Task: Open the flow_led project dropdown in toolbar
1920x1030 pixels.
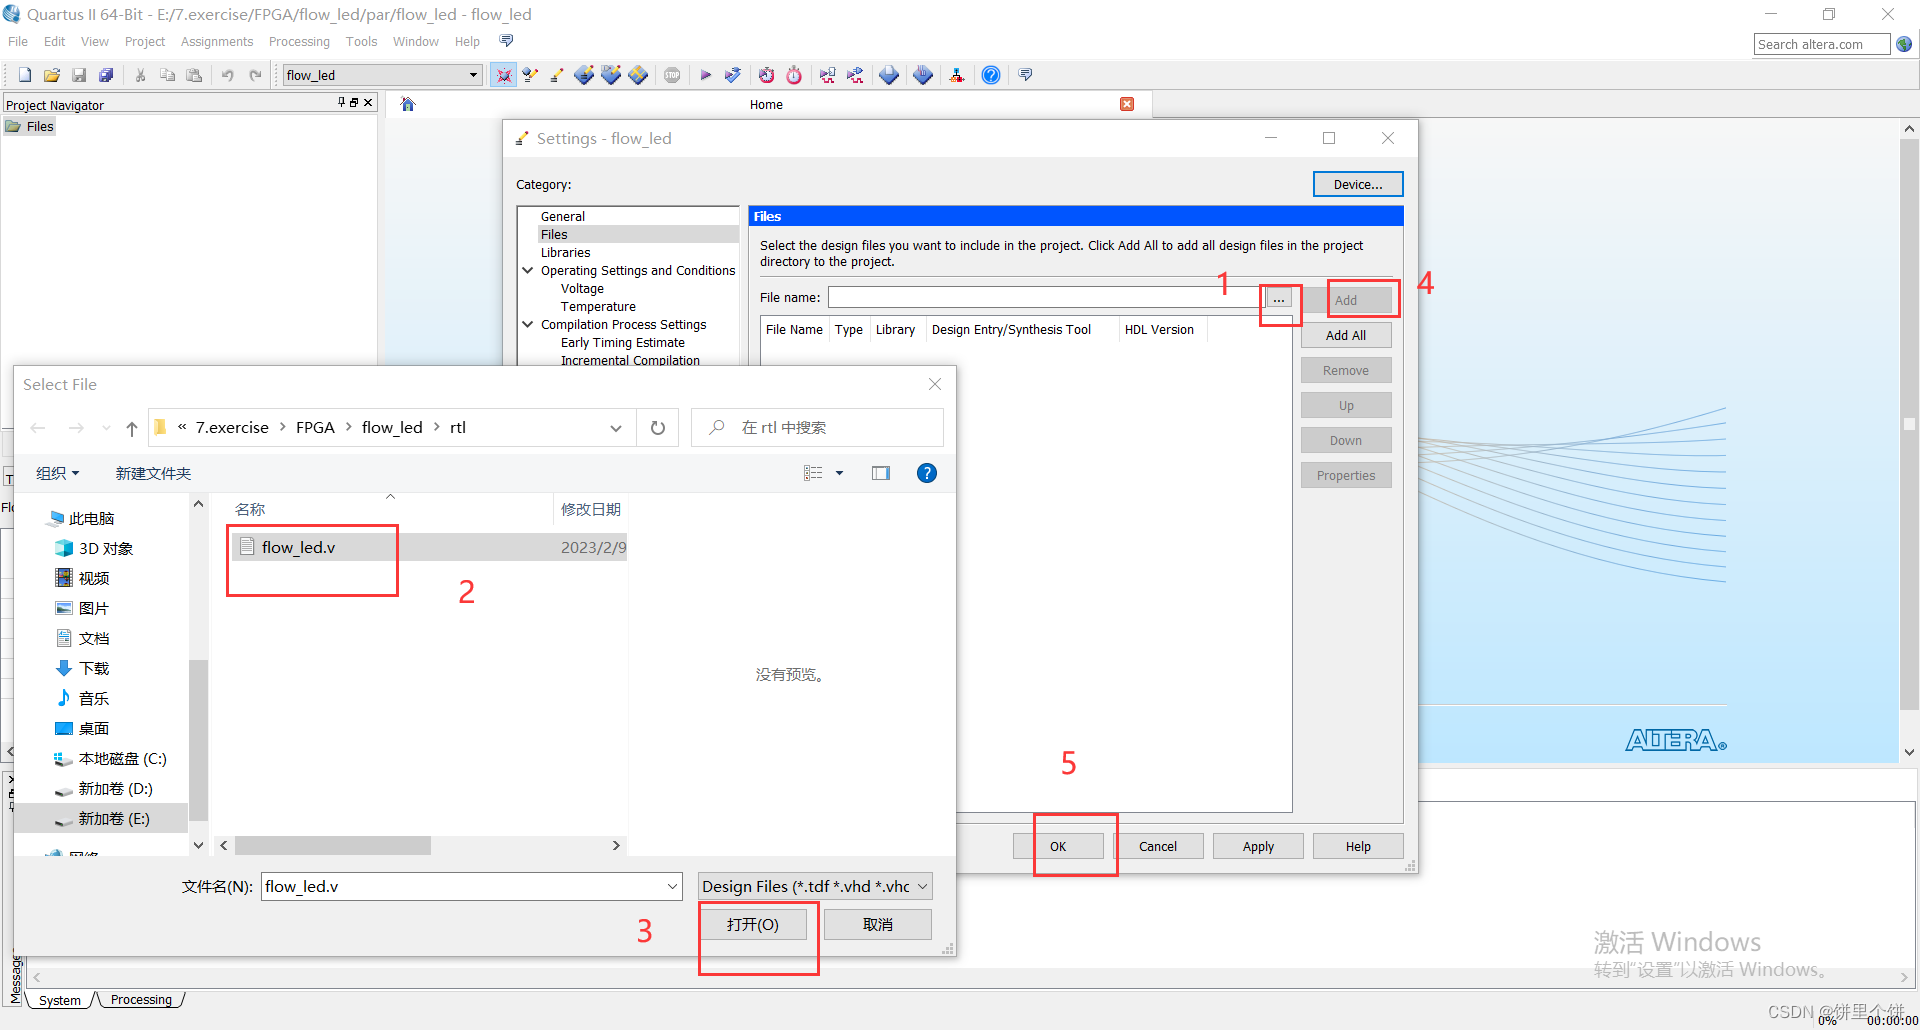Action: [x=474, y=75]
